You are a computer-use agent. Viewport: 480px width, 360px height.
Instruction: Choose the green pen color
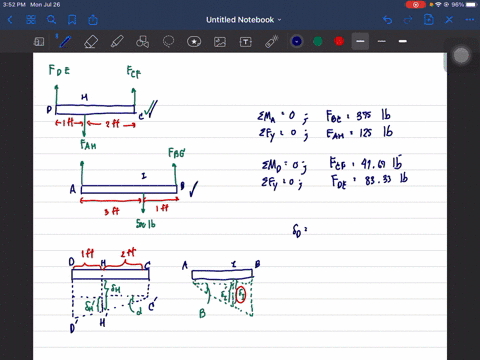point(318,41)
